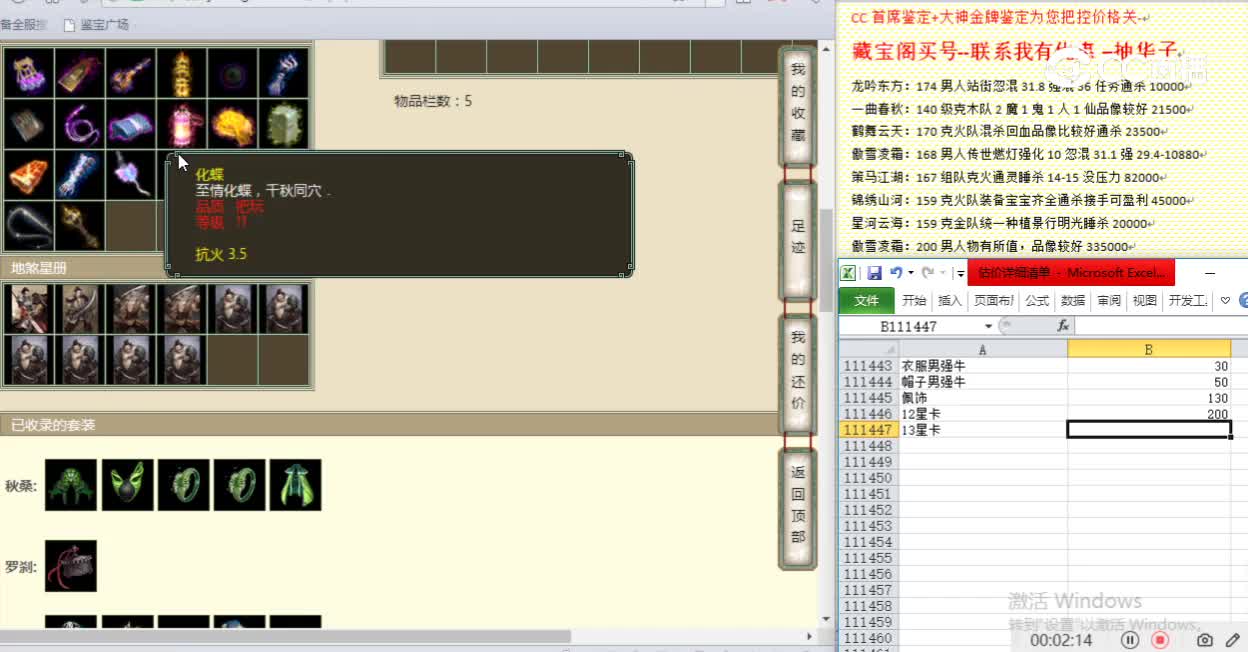The width and height of the screenshot is (1248, 652).
Task: Click the second 地煞星册 swordsman card
Action: (x=80, y=308)
